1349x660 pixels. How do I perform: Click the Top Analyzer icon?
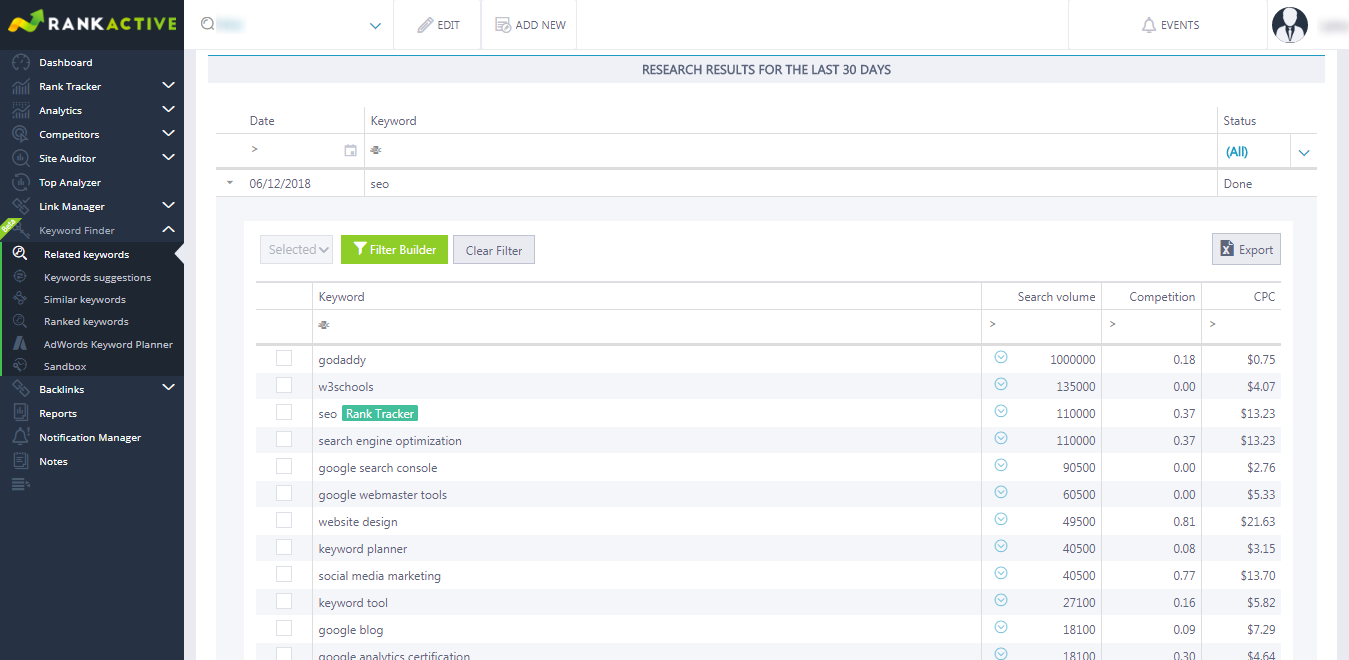pyautogui.click(x=20, y=182)
